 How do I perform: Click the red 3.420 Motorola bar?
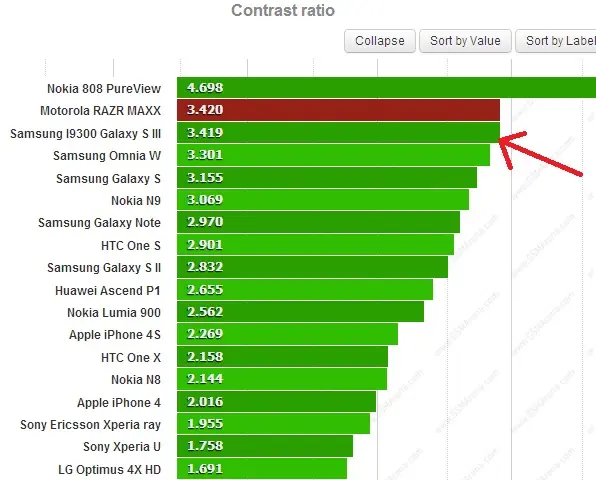tap(338, 110)
